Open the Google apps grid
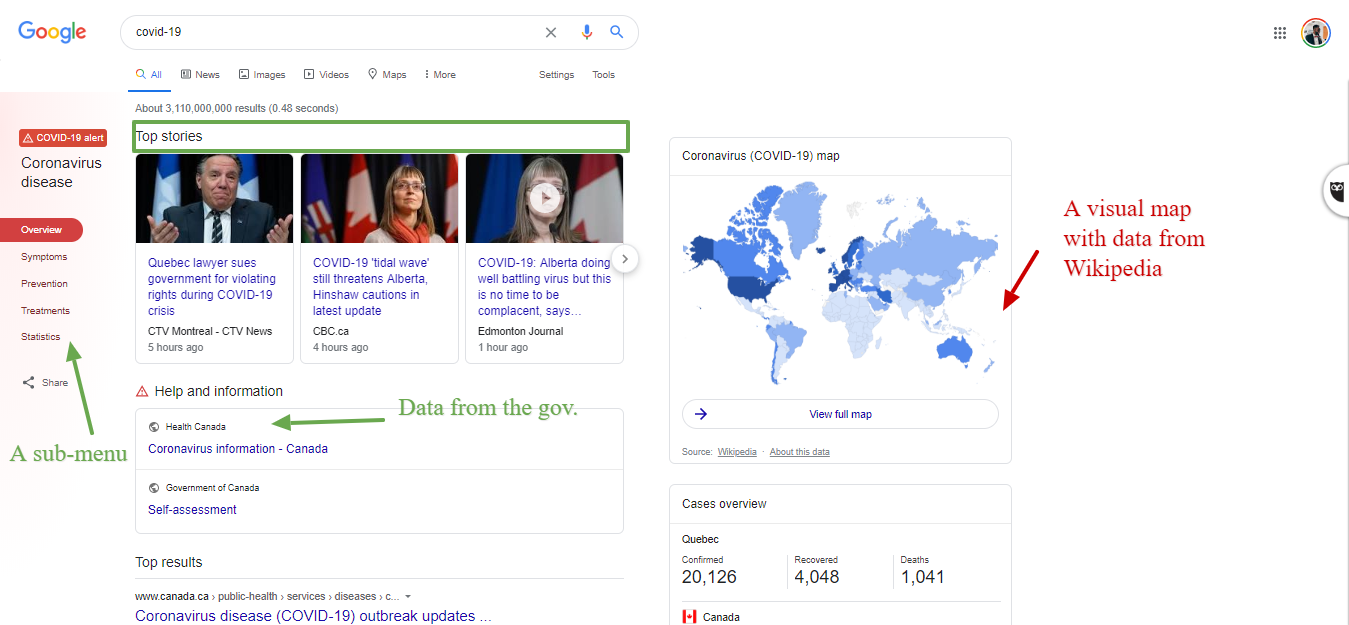Screen dimensions: 1349x625 pyautogui.click(x=1280, y=33)
